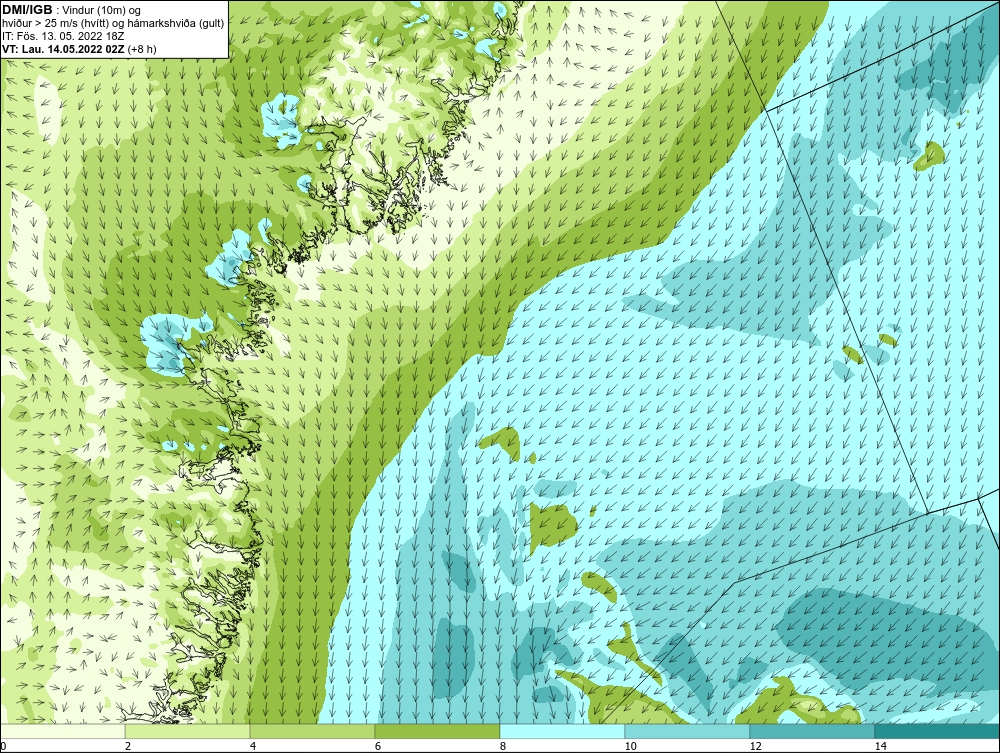Viewport: 1000px width, 753px height.
Task: Click the 4–6 m/s green legend swatch
Action: pos(312,731)
